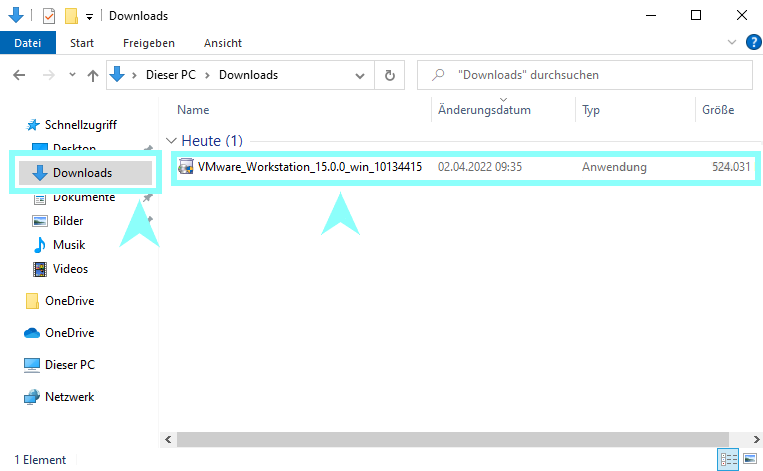Select Videos in the navigation pane

tap(70, 269)
